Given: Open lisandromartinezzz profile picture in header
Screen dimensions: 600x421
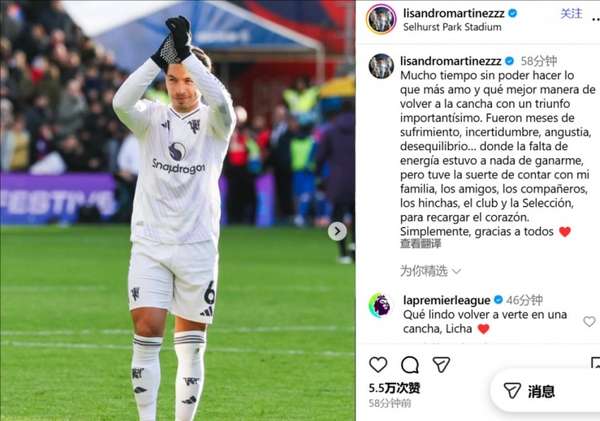Looking at the screenshot, I should point(381,19).
